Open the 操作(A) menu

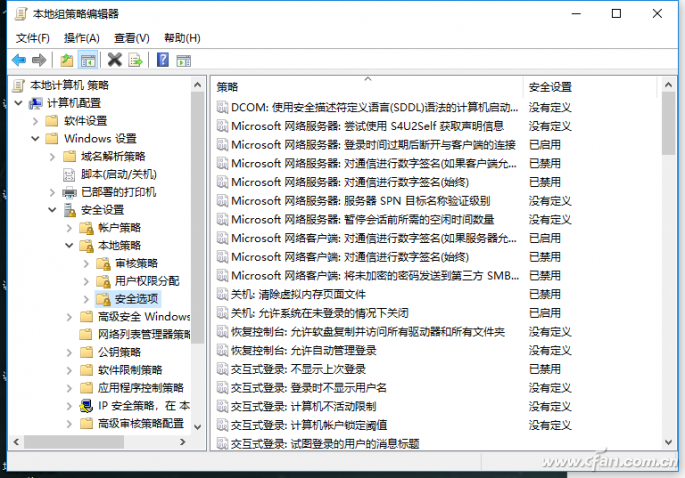[82, 38]
